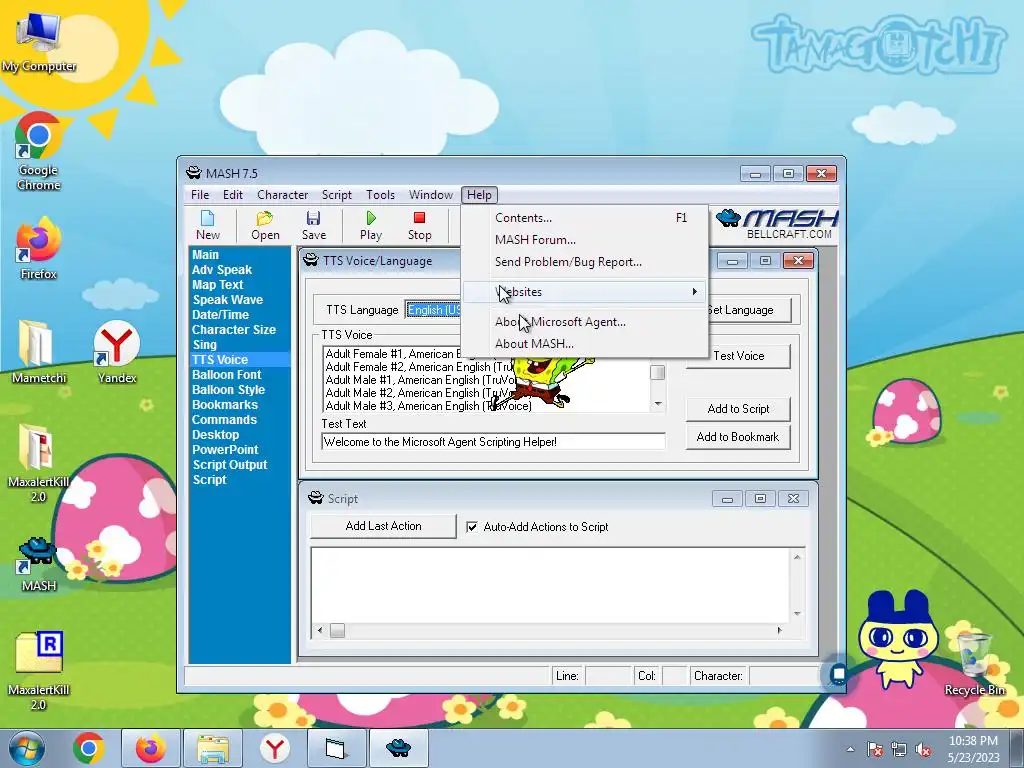Click the muted volume tray icon
Image resolution: width=1024 pixels, height=768 pixels.
pos(923,750)
